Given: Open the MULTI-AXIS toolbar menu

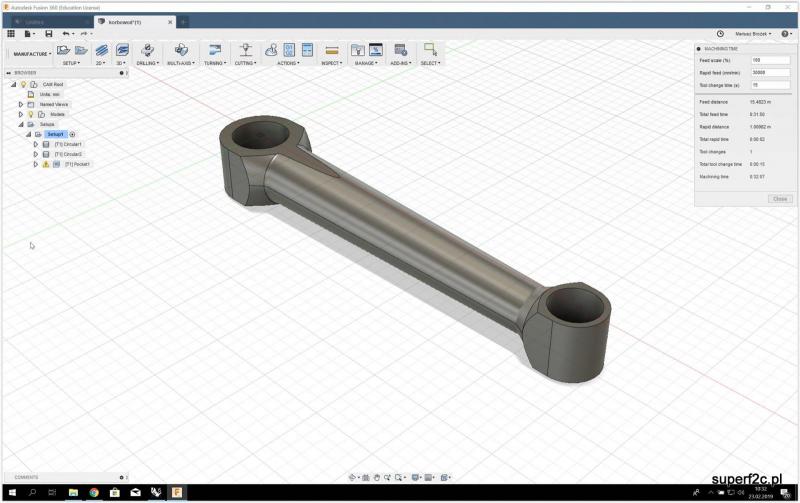Looking at the screenshot, I should click(x=181, y=63).
